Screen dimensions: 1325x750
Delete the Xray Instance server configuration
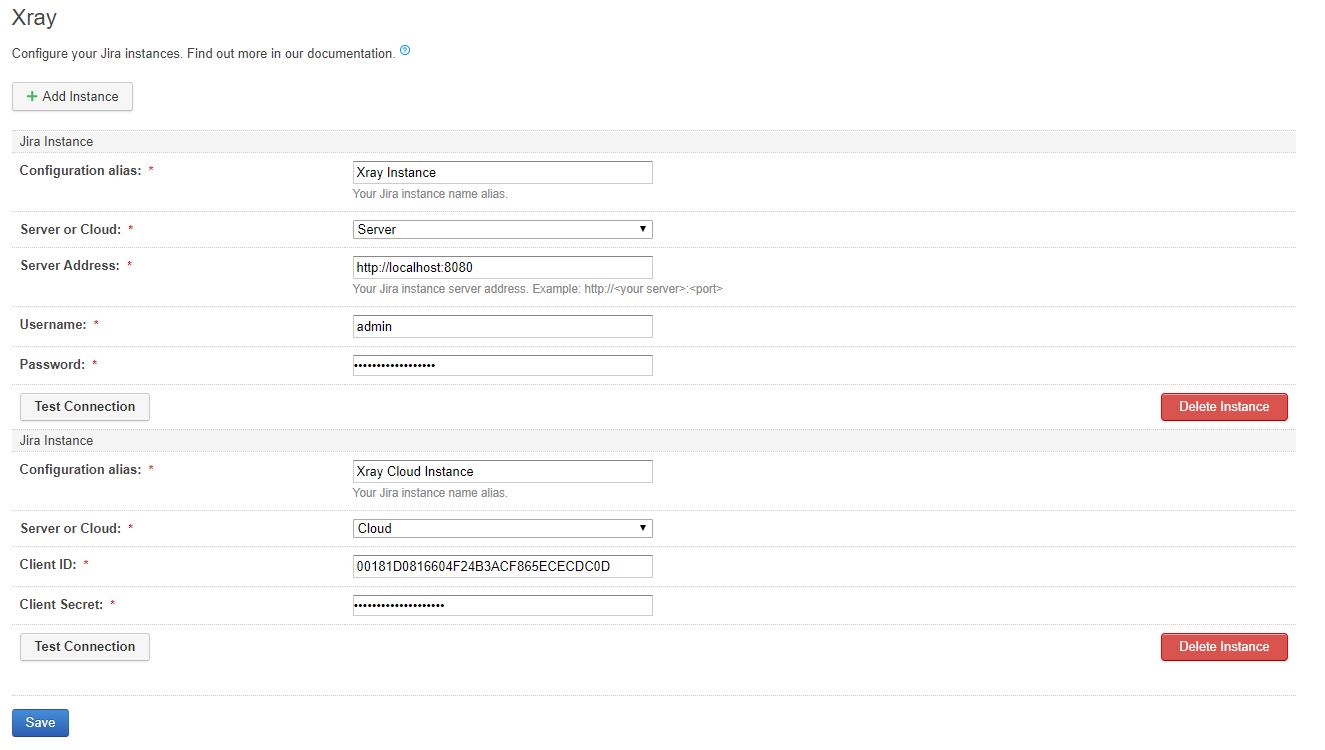pos(1224,407)
